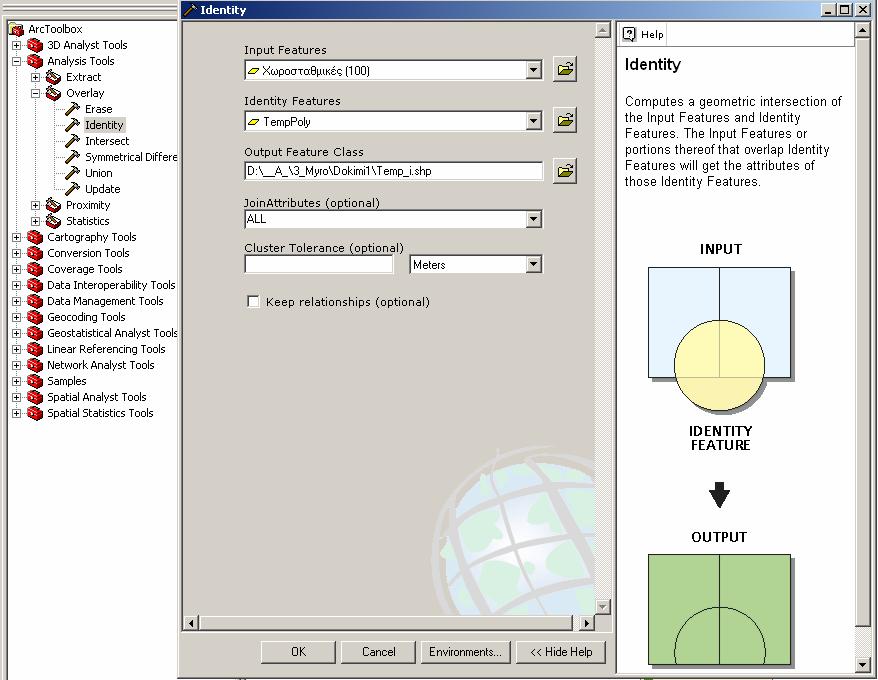878x680 pixels.
Task: Select the Identity tool hammer icon
Action: (73, 124)
